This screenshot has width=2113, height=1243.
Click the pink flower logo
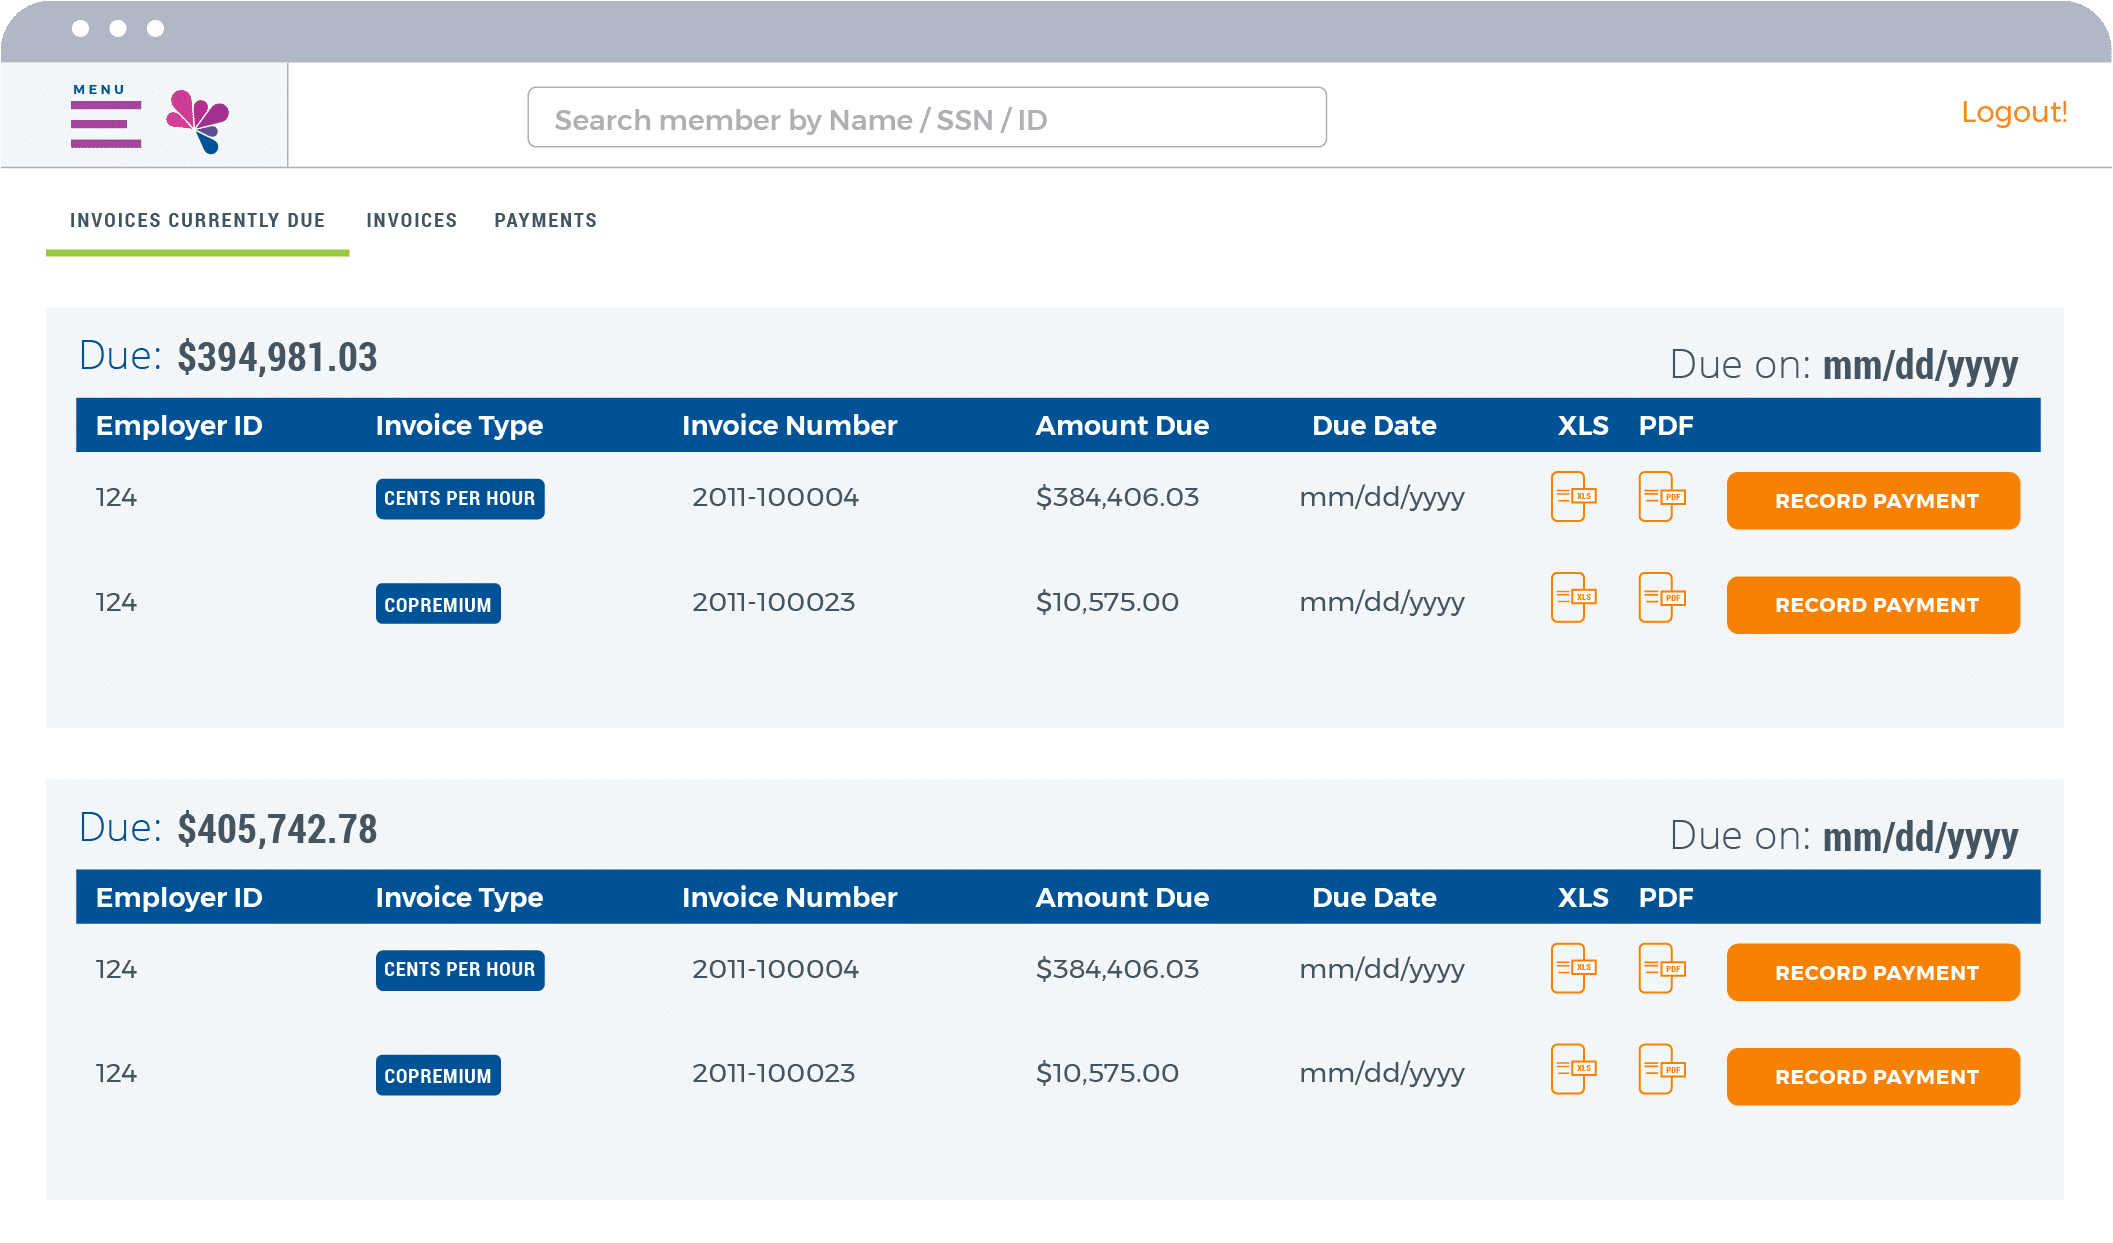tap(198, 121)
